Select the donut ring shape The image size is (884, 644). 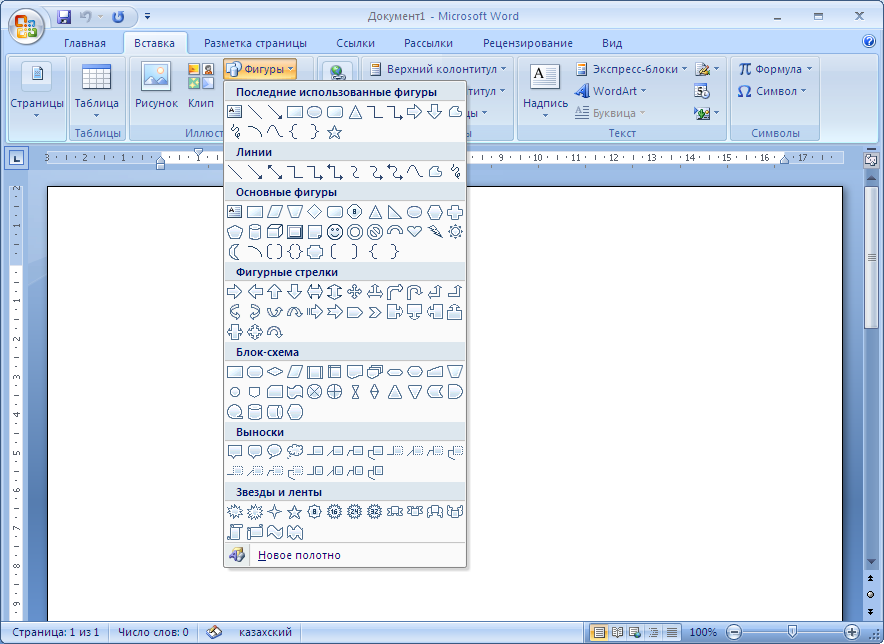click(355, 232)
